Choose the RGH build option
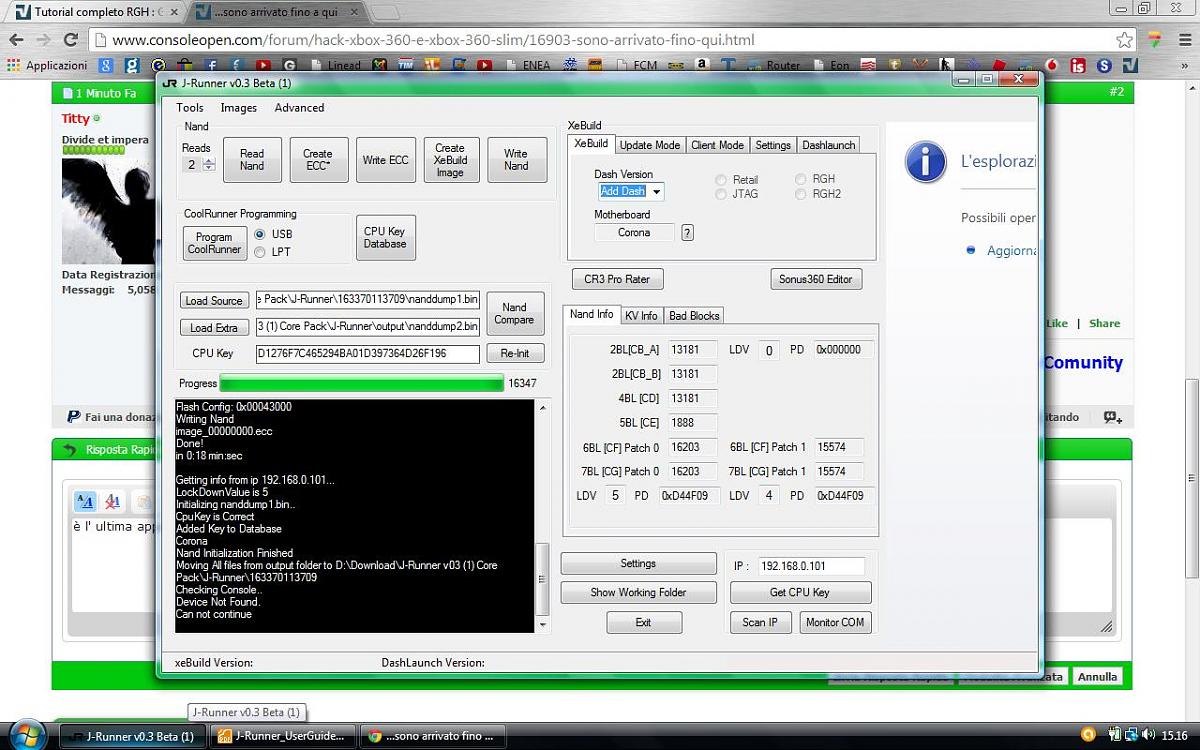The width and height of the screenshot is (1200, 750). click(801, 180)
